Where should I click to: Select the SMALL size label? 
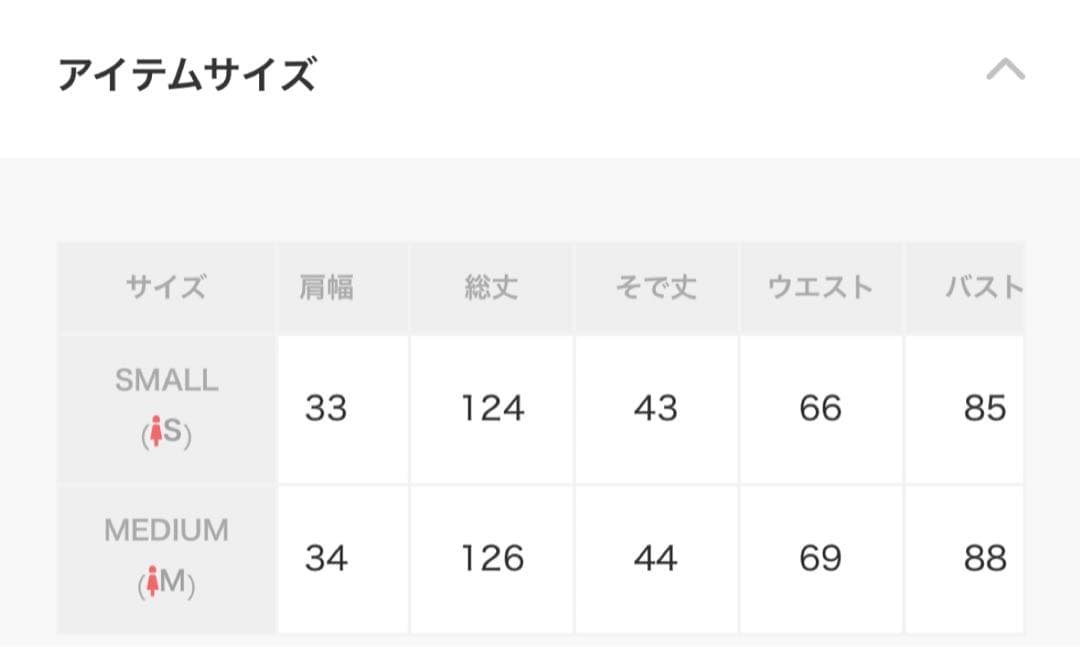tap(164, 381)
